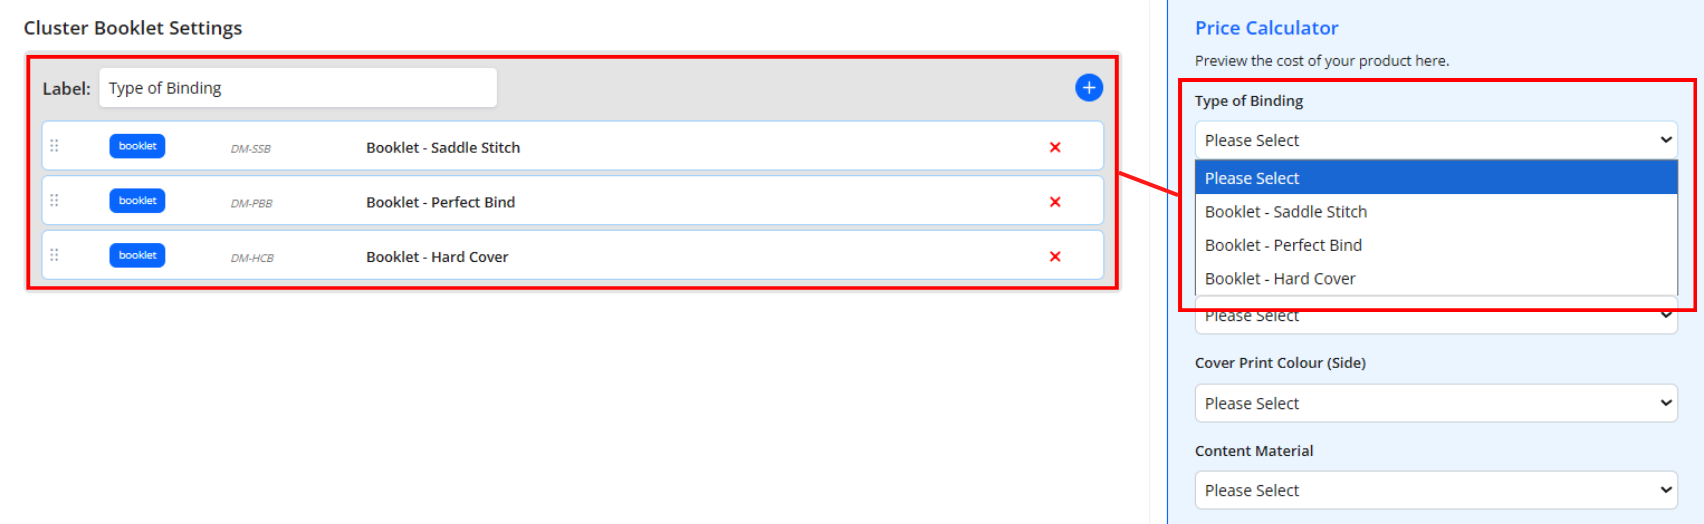Expand the Content Material dropdown

click(x=1435, y=490)
